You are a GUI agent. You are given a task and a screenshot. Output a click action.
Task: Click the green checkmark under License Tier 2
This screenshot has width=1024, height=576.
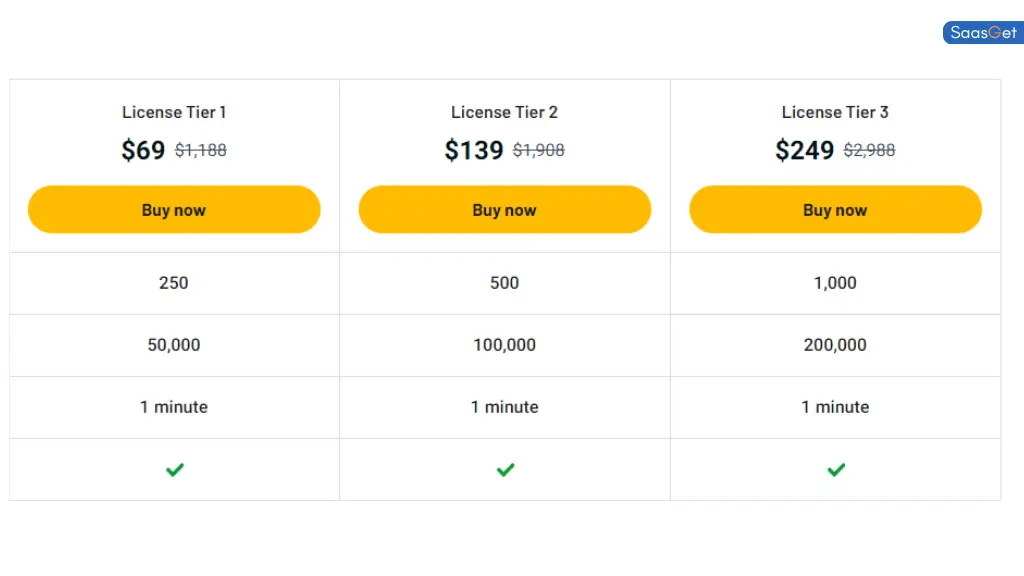pos(505,469)
